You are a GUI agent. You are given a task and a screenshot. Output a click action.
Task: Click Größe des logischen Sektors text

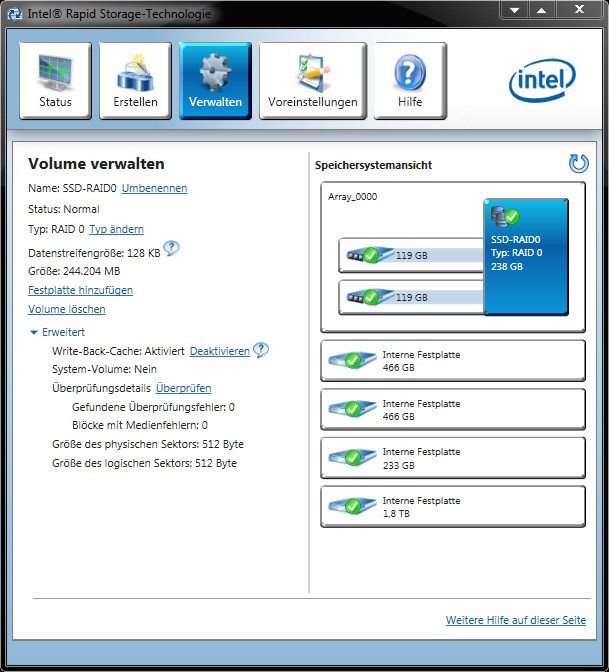[x=144, y=463]
